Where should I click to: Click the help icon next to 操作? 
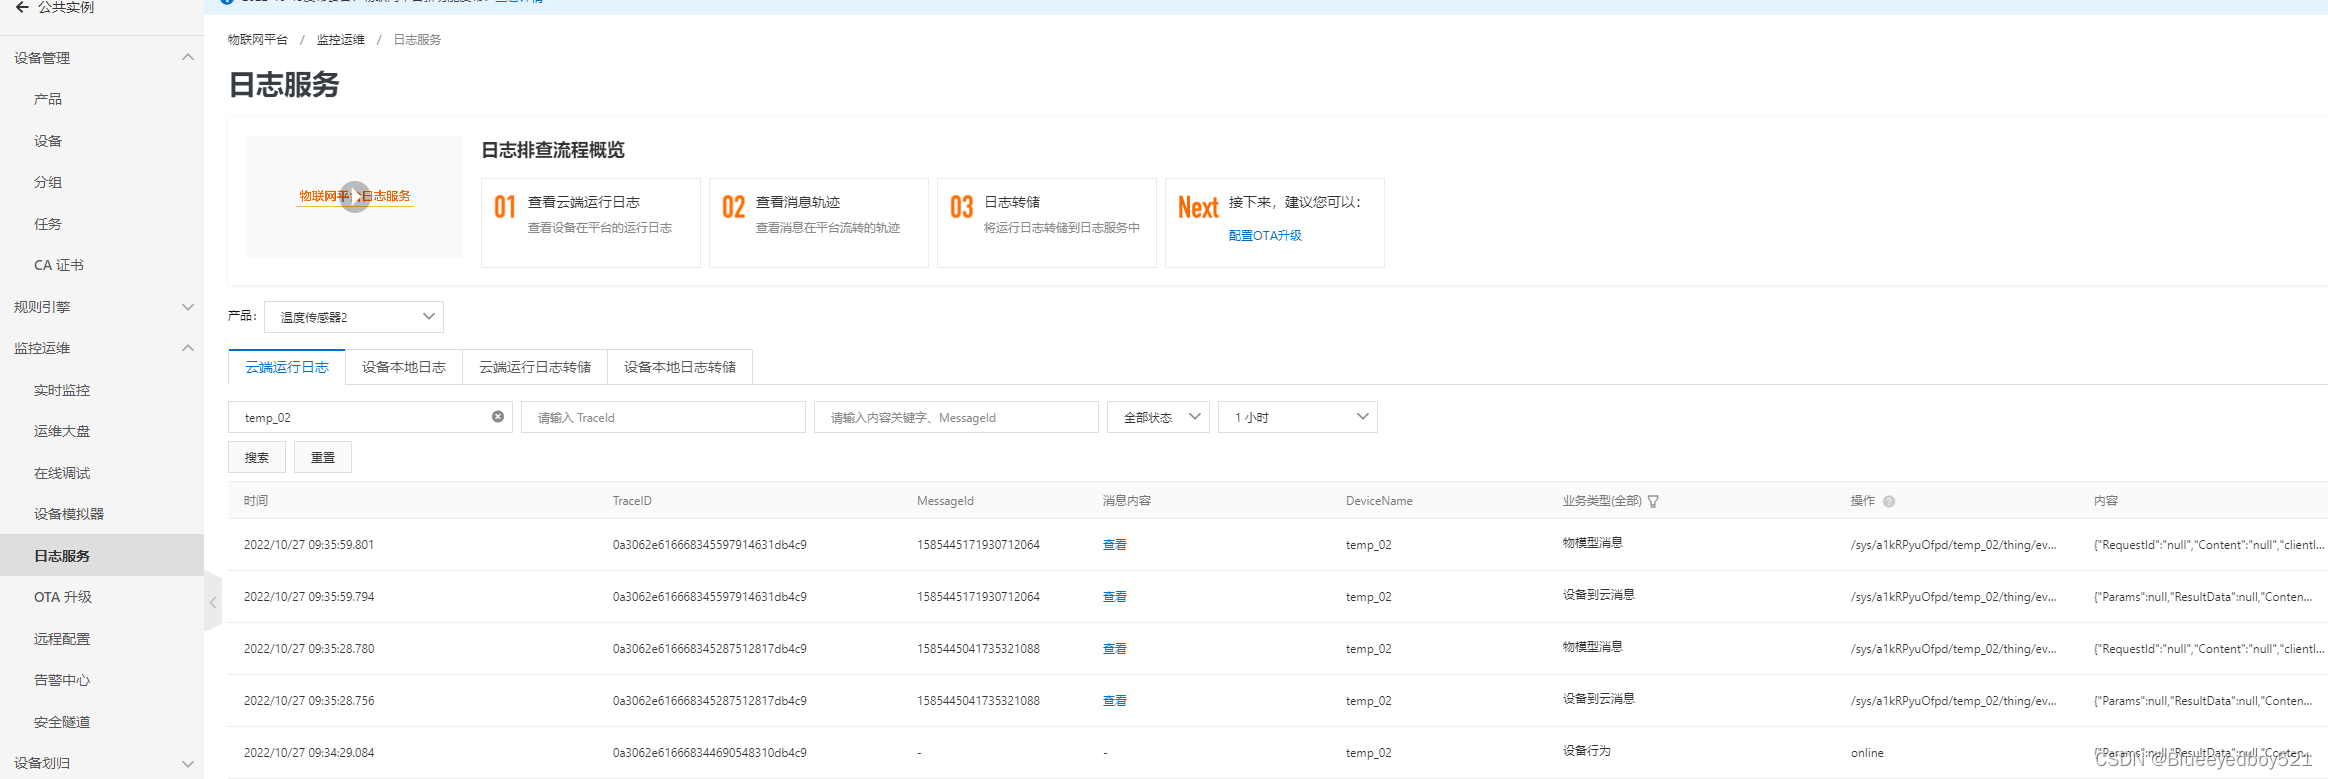point(1889,501)
